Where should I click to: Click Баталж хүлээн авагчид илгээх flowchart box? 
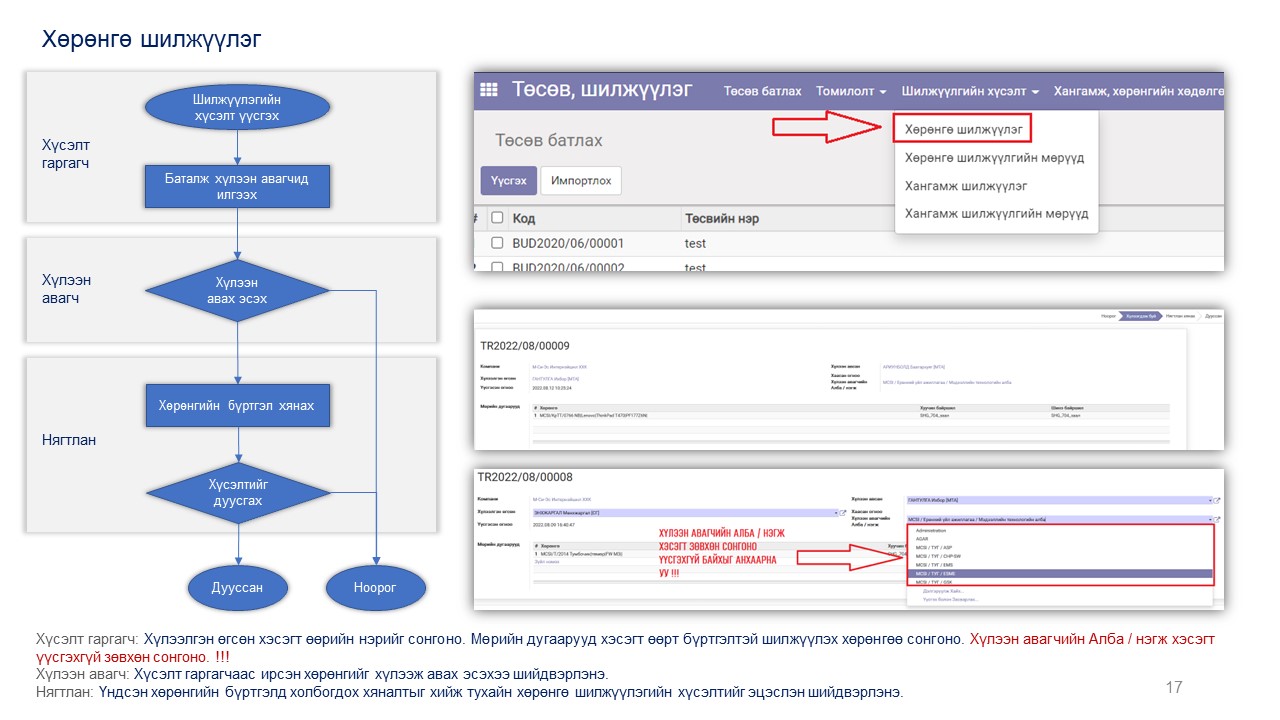[x=237, y=187]
